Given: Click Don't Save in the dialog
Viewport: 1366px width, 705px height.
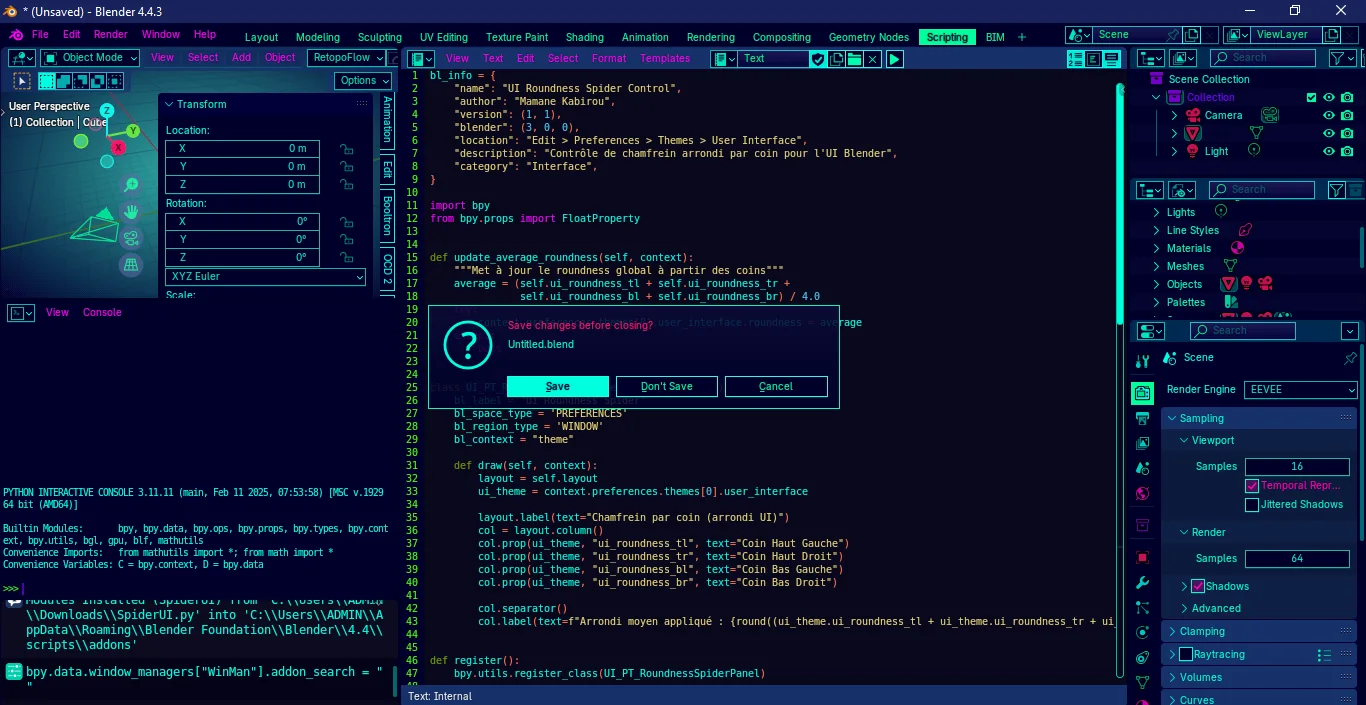Looking at the screenshot, I should (667, 387).
